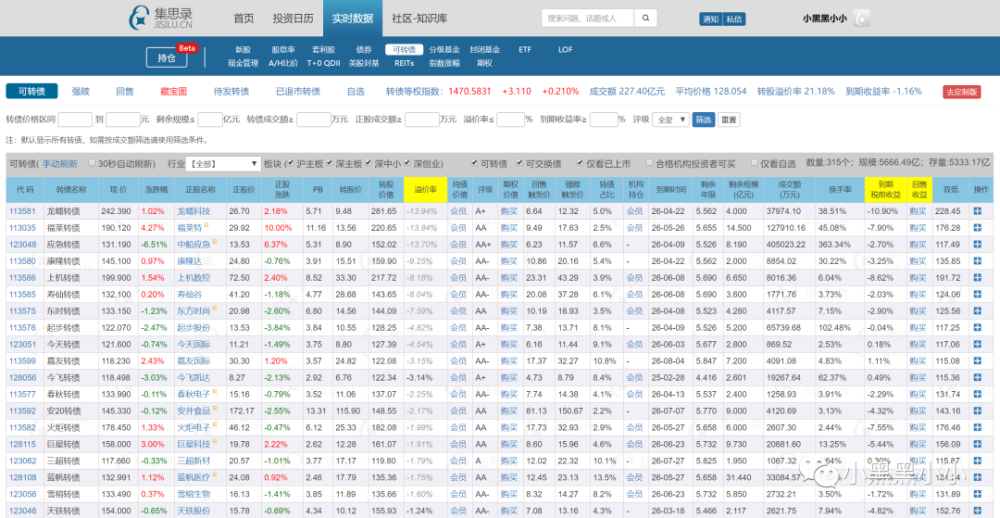1000x518 pixels.
Task: Open ETF in blue sub-navigation
Action: tap(525, 49)
